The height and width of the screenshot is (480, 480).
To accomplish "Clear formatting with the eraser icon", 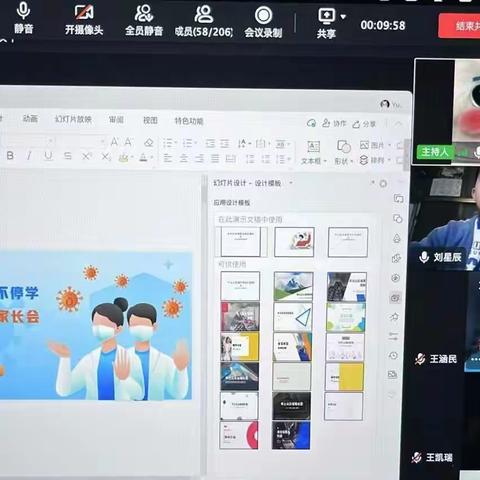I will click(x=149, y=143).
